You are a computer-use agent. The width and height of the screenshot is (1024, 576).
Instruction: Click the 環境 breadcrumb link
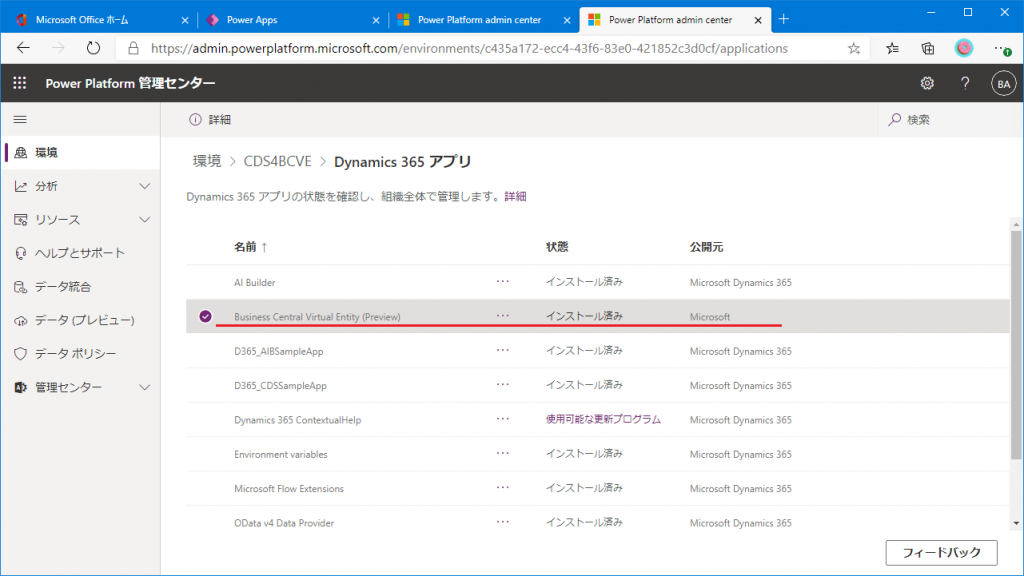click(x=207, y=161)
